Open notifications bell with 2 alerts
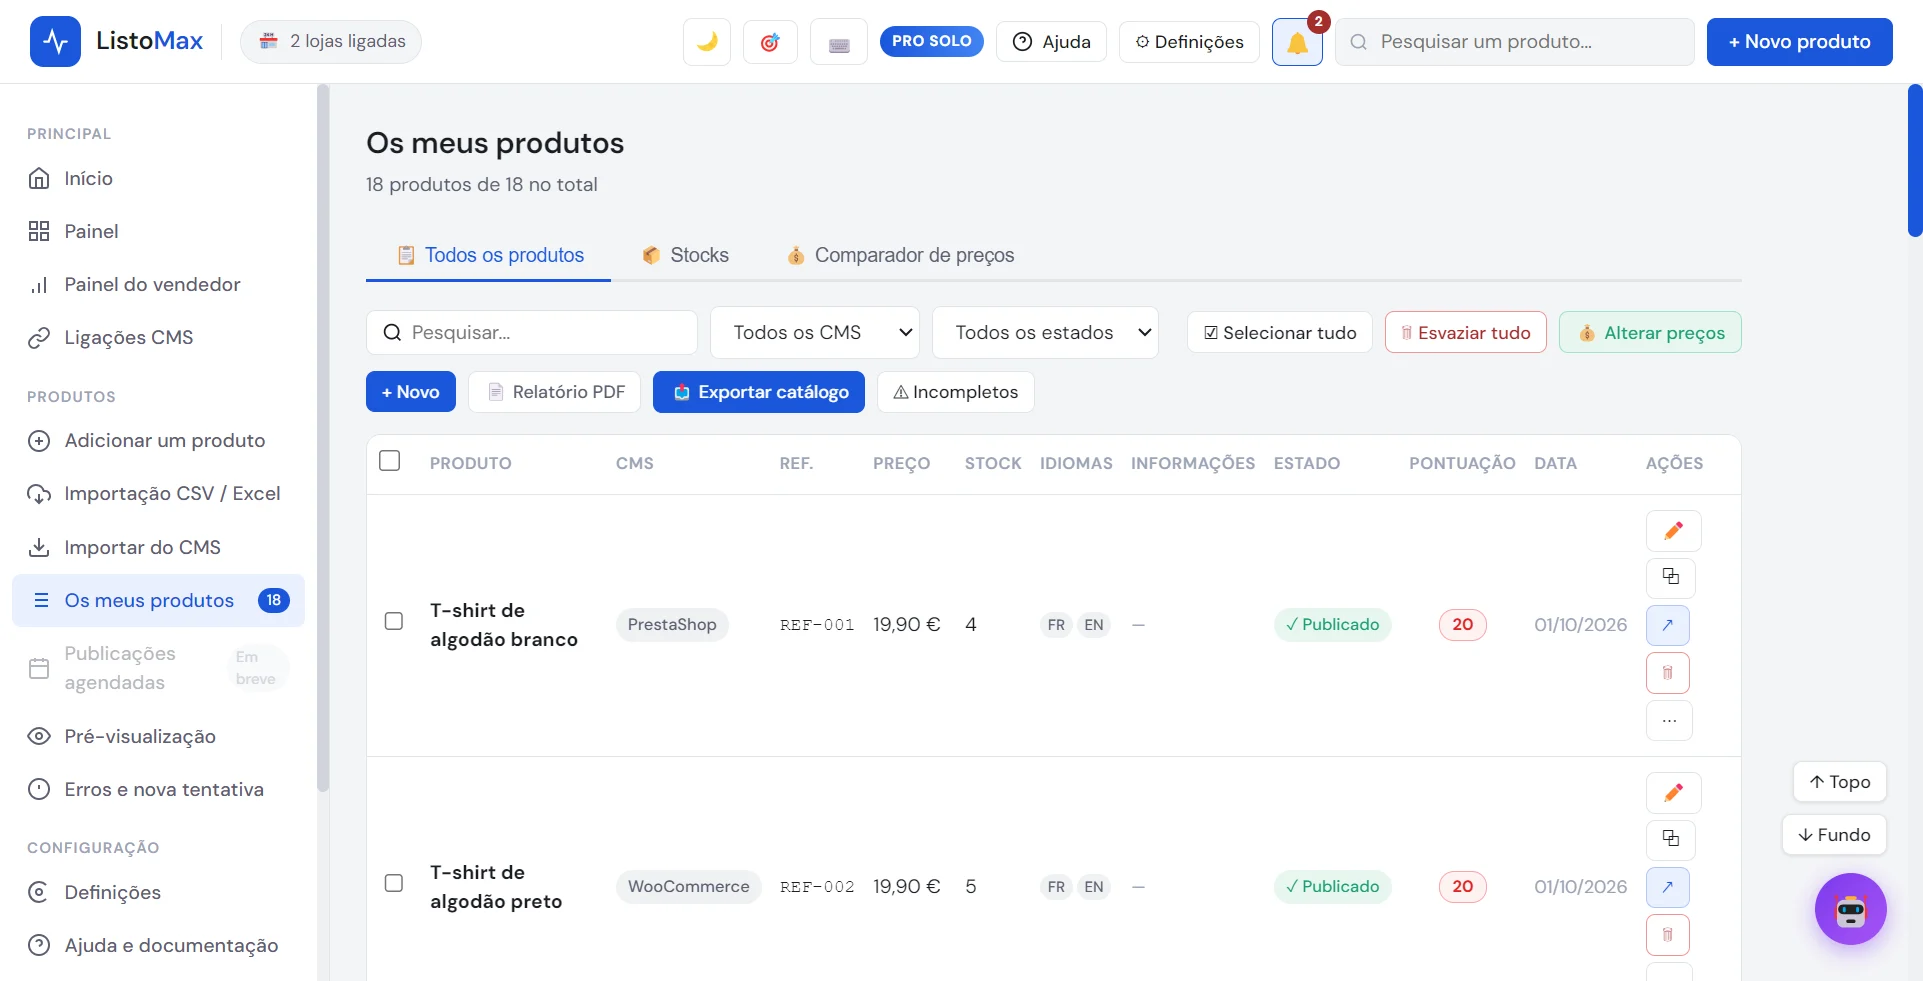Screen dimensions: 1923x981 (1297, 42)
